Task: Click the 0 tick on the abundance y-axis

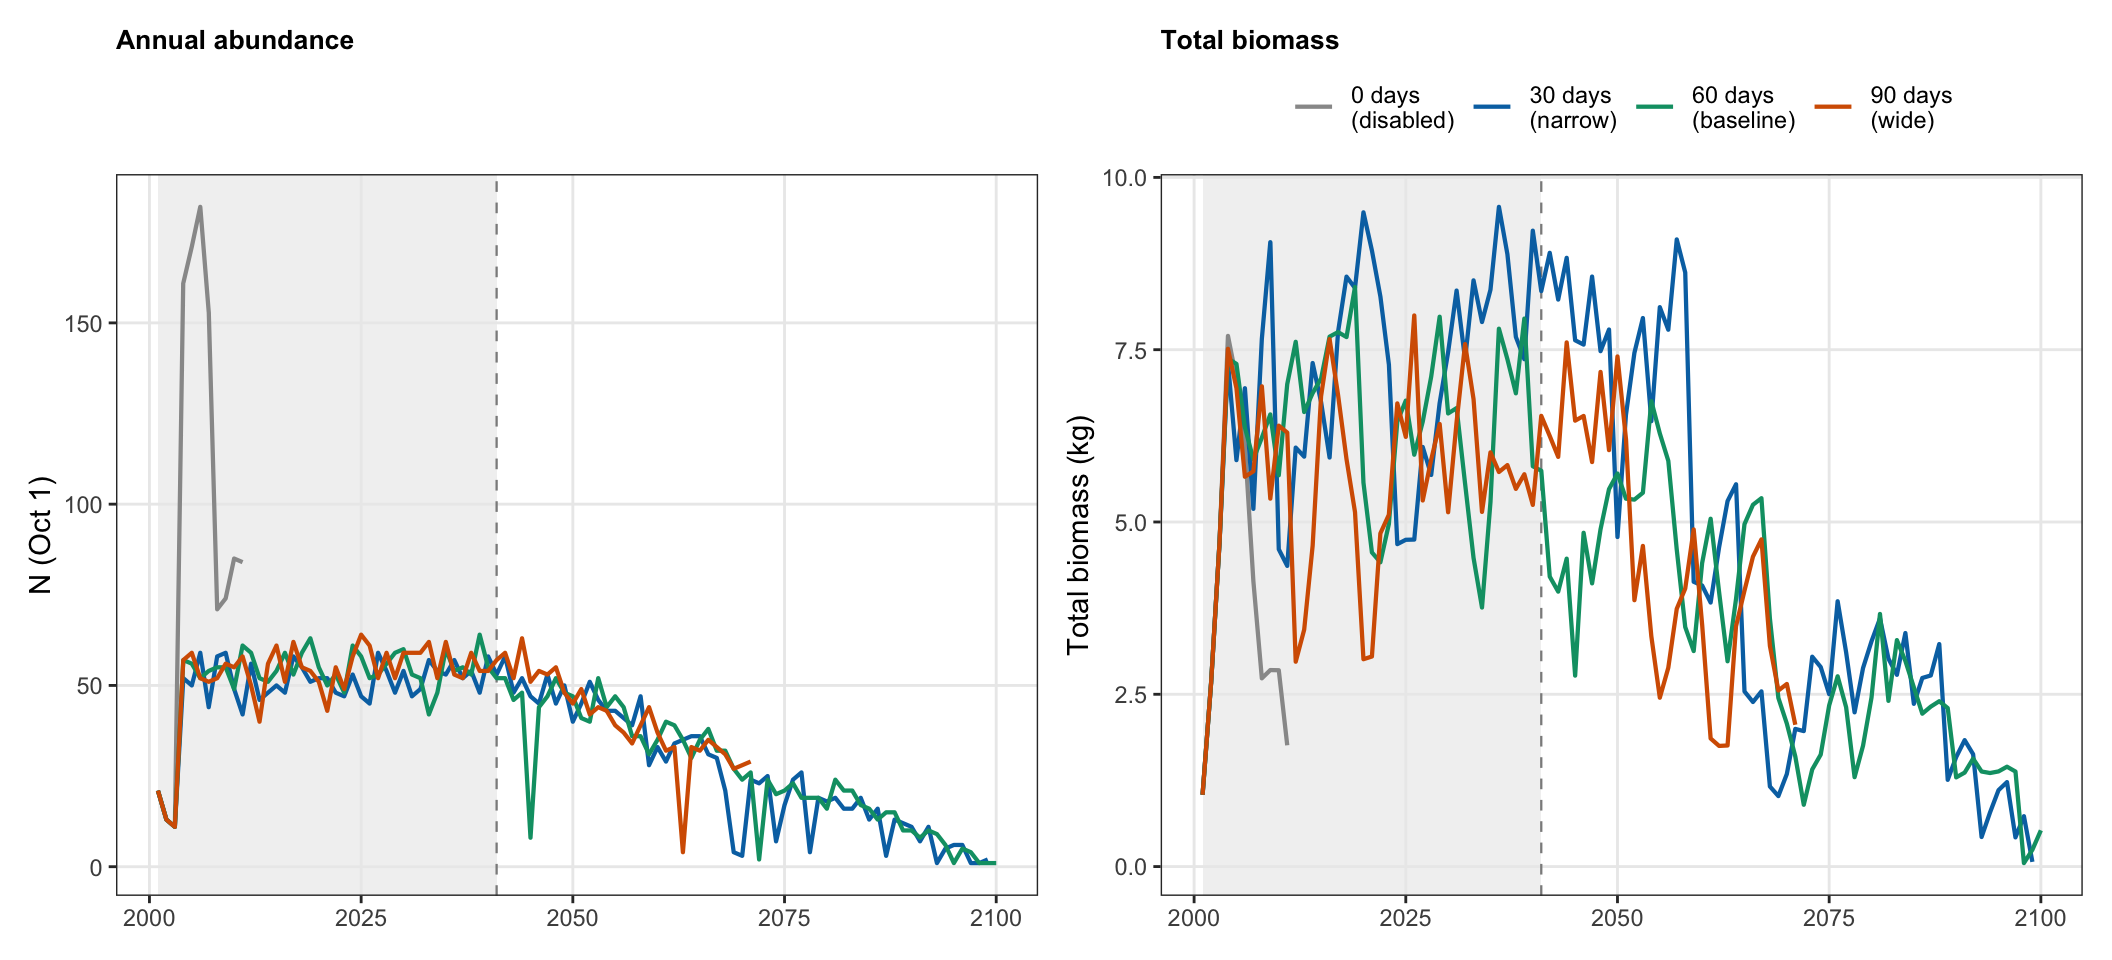Action: pos(96,867)
